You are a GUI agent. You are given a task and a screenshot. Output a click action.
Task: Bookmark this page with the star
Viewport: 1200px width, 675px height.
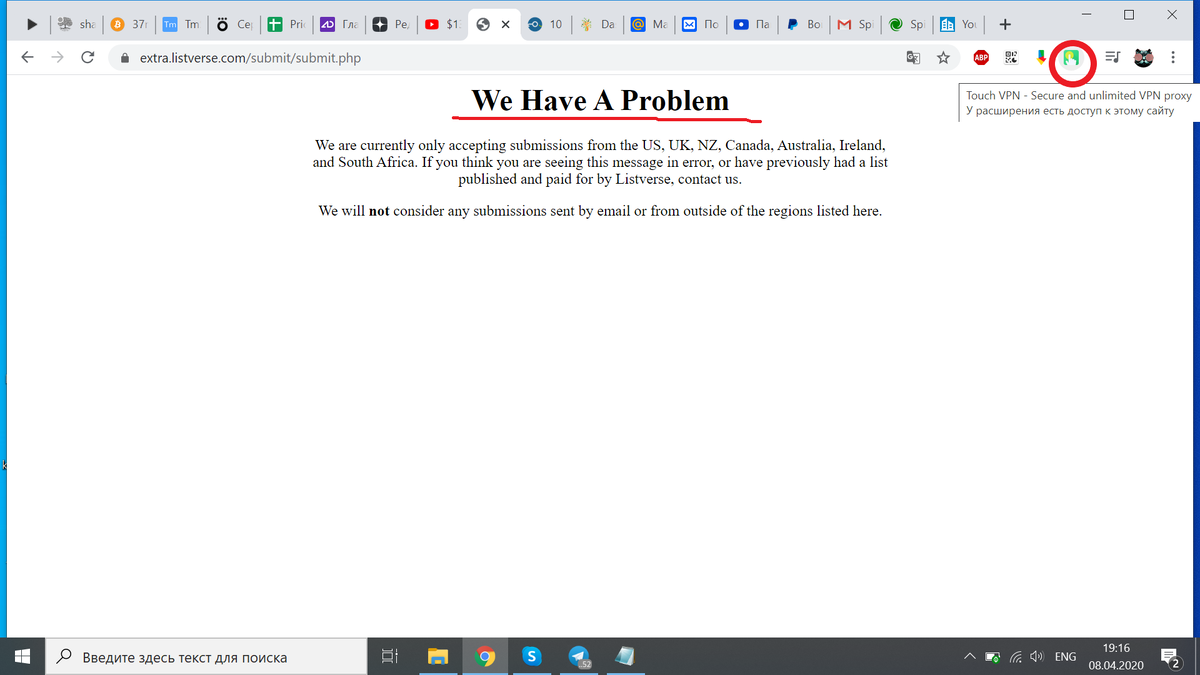(943, 58)
